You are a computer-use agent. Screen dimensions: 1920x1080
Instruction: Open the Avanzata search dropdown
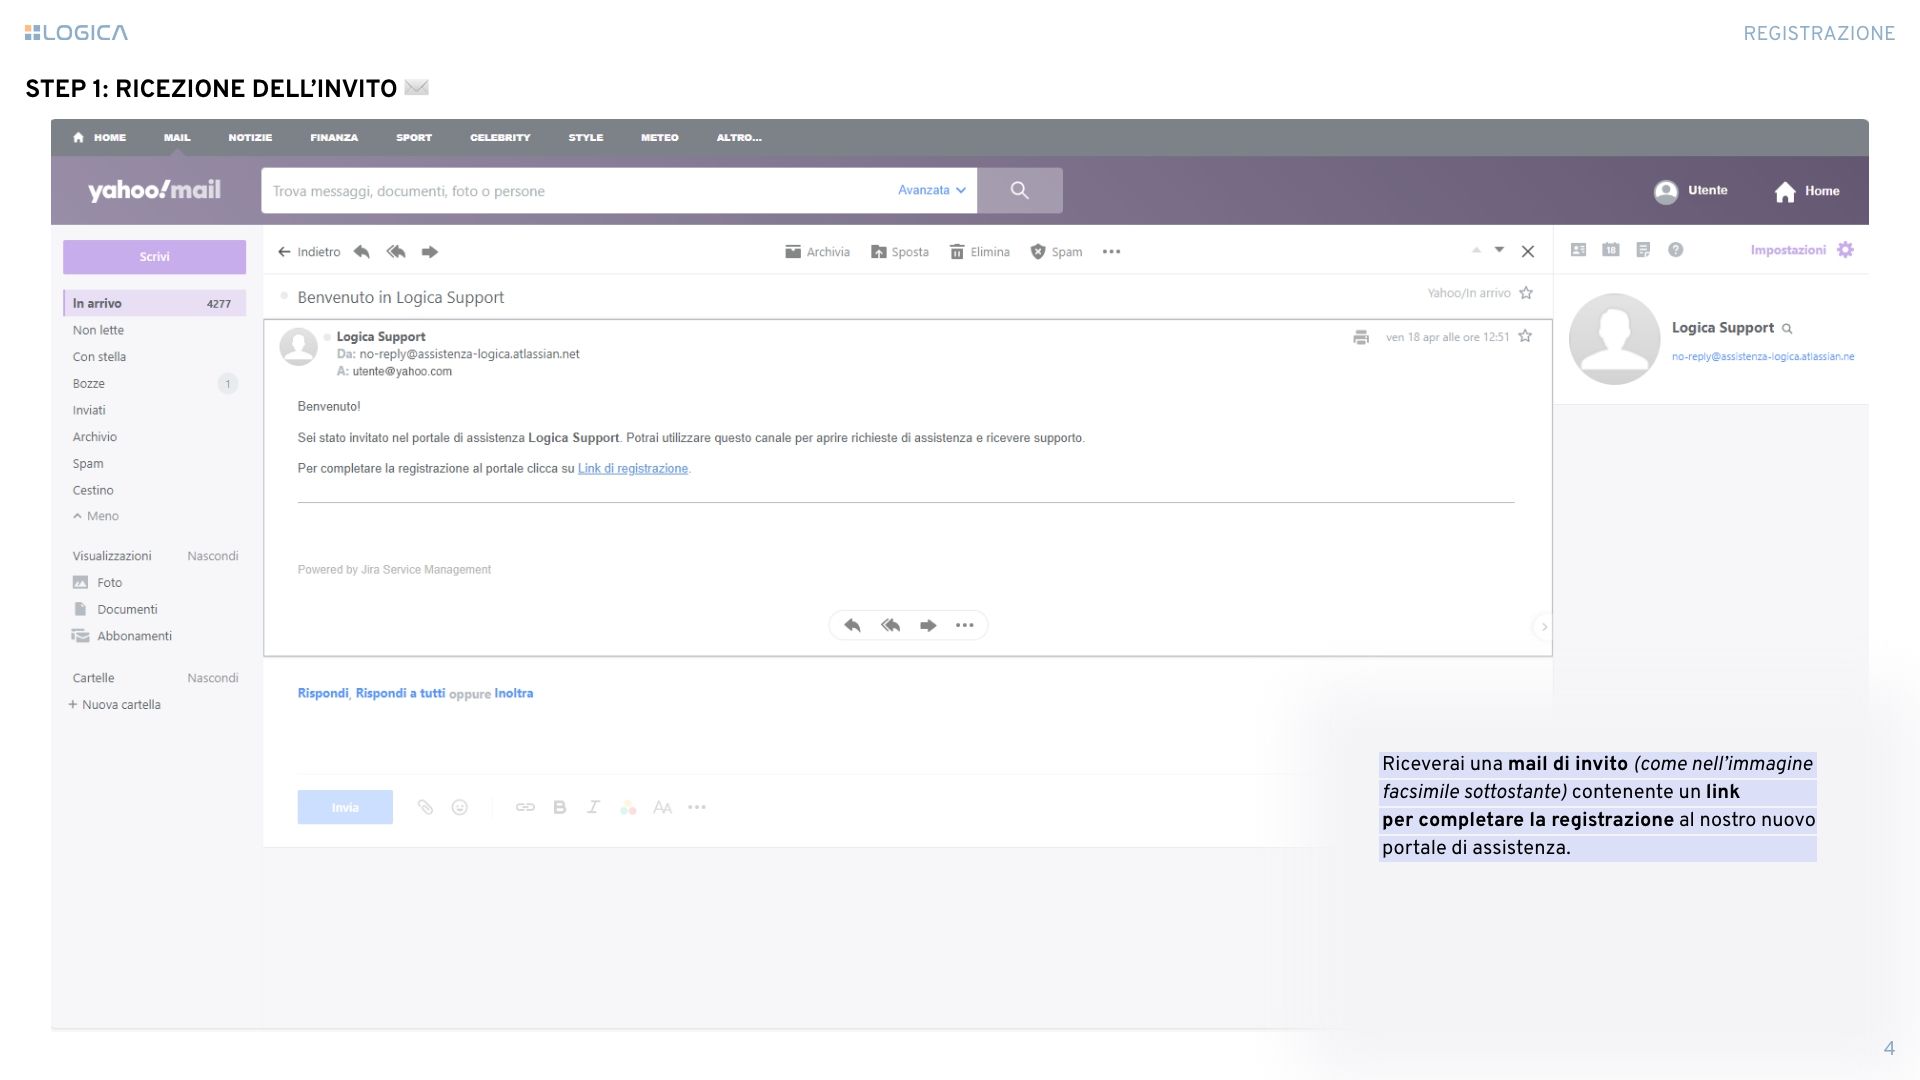click(x=932, y=190)
